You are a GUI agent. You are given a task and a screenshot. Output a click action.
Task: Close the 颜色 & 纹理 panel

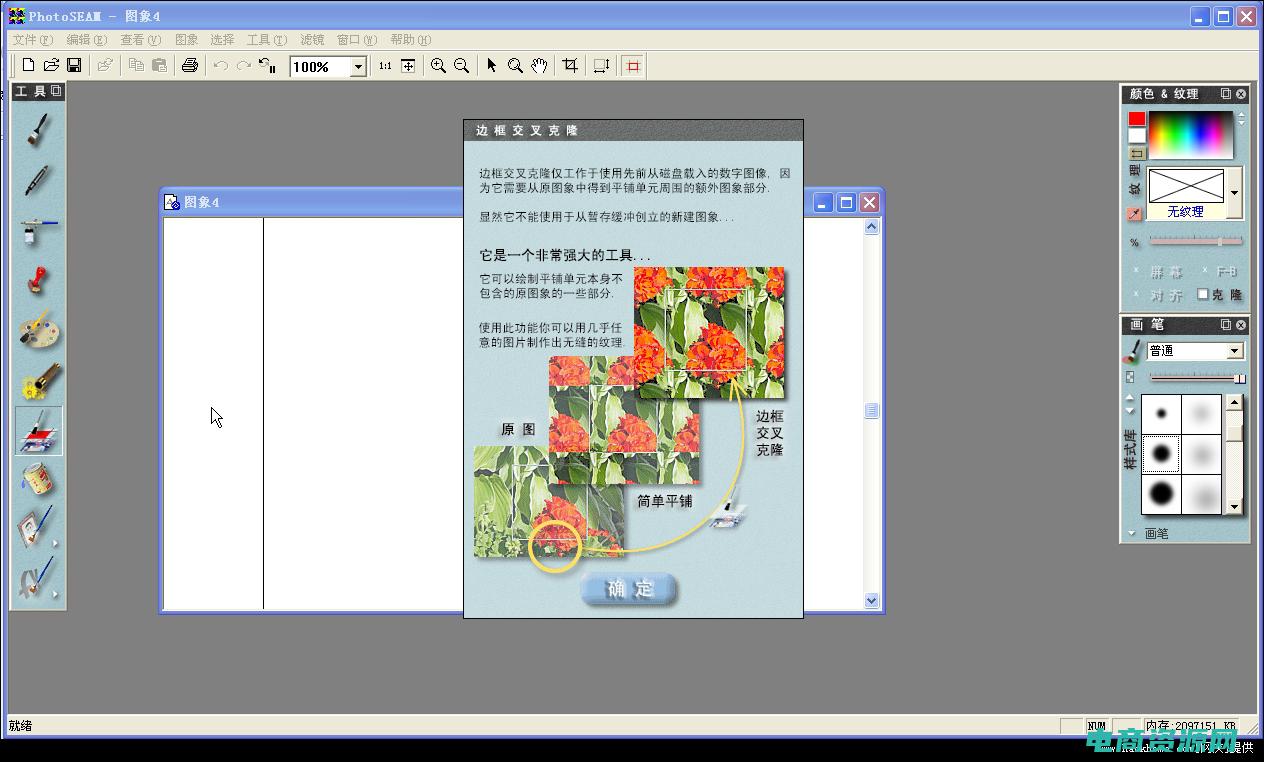pyautogui.click(x=1241, y=94)
